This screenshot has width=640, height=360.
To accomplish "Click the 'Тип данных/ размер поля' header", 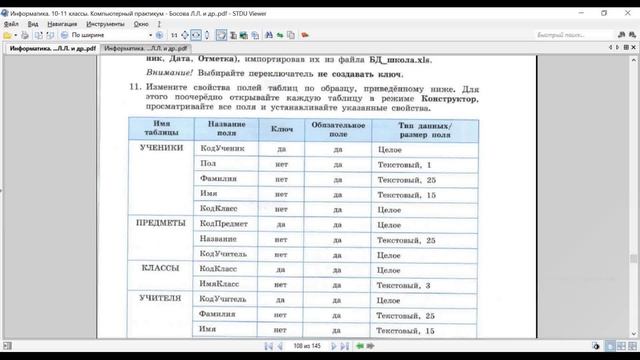I will coord(425,130).
